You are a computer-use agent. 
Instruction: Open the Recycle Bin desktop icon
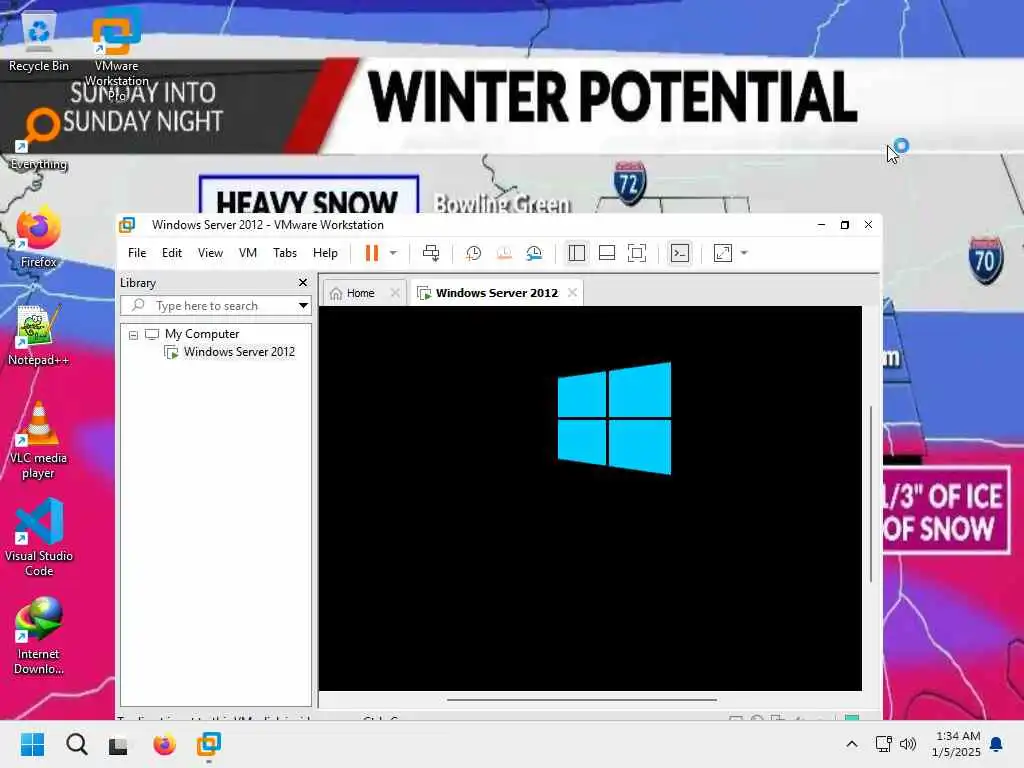click(x=39, y=40)
